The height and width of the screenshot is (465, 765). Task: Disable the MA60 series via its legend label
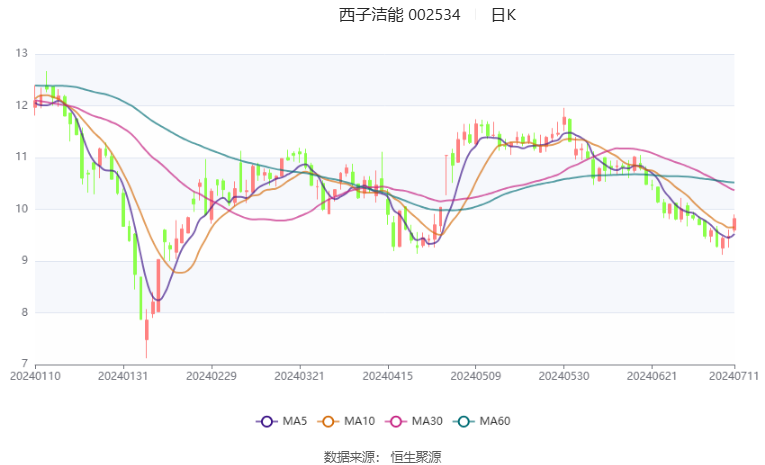(495, 422)
